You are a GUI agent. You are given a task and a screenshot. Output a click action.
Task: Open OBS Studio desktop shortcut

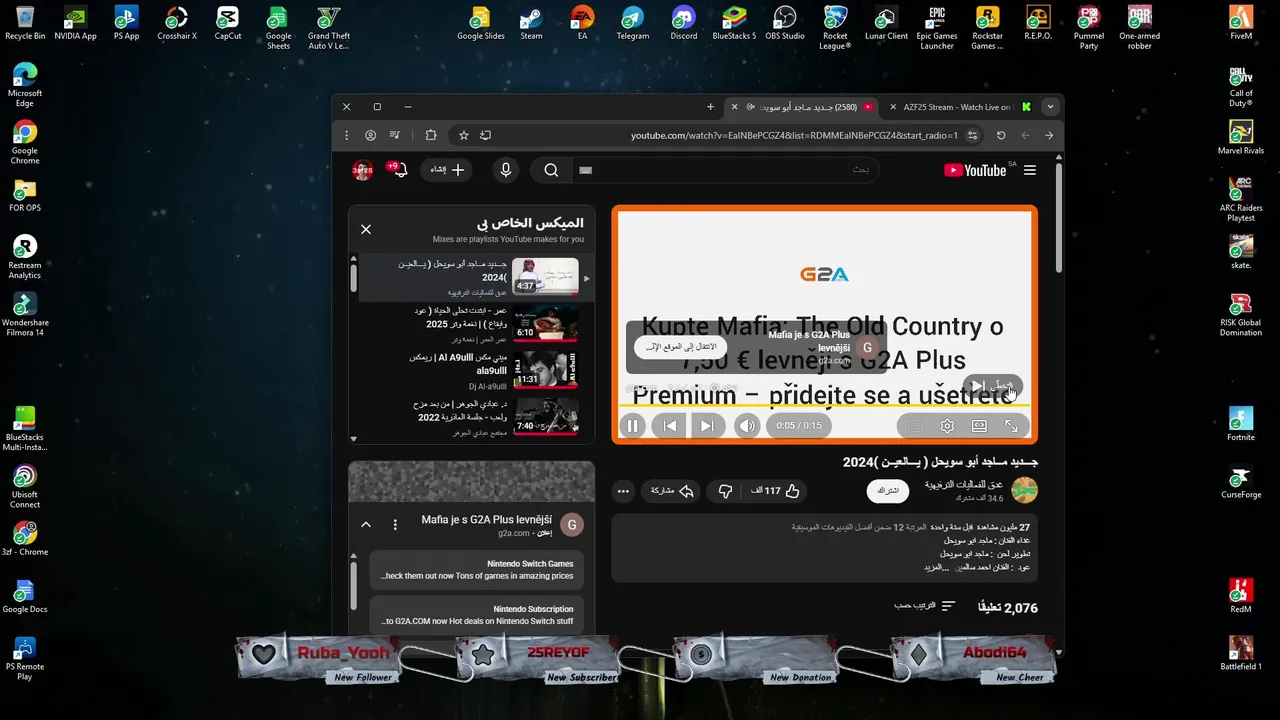(x=785, y=24)
